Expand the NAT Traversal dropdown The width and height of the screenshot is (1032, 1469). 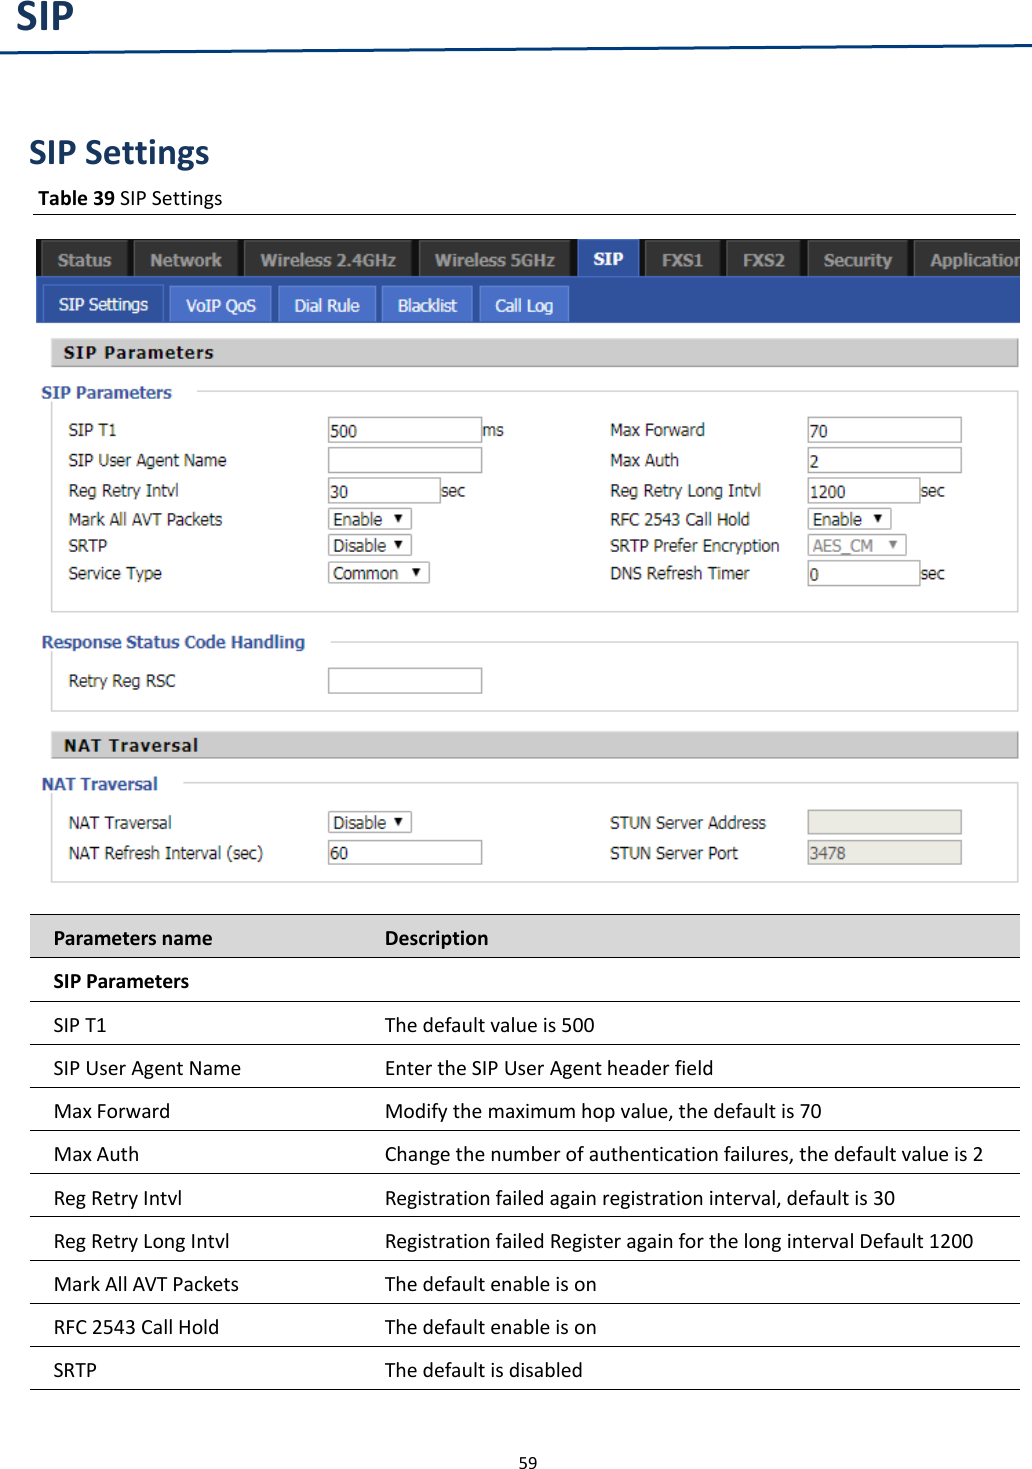[368, 821]
